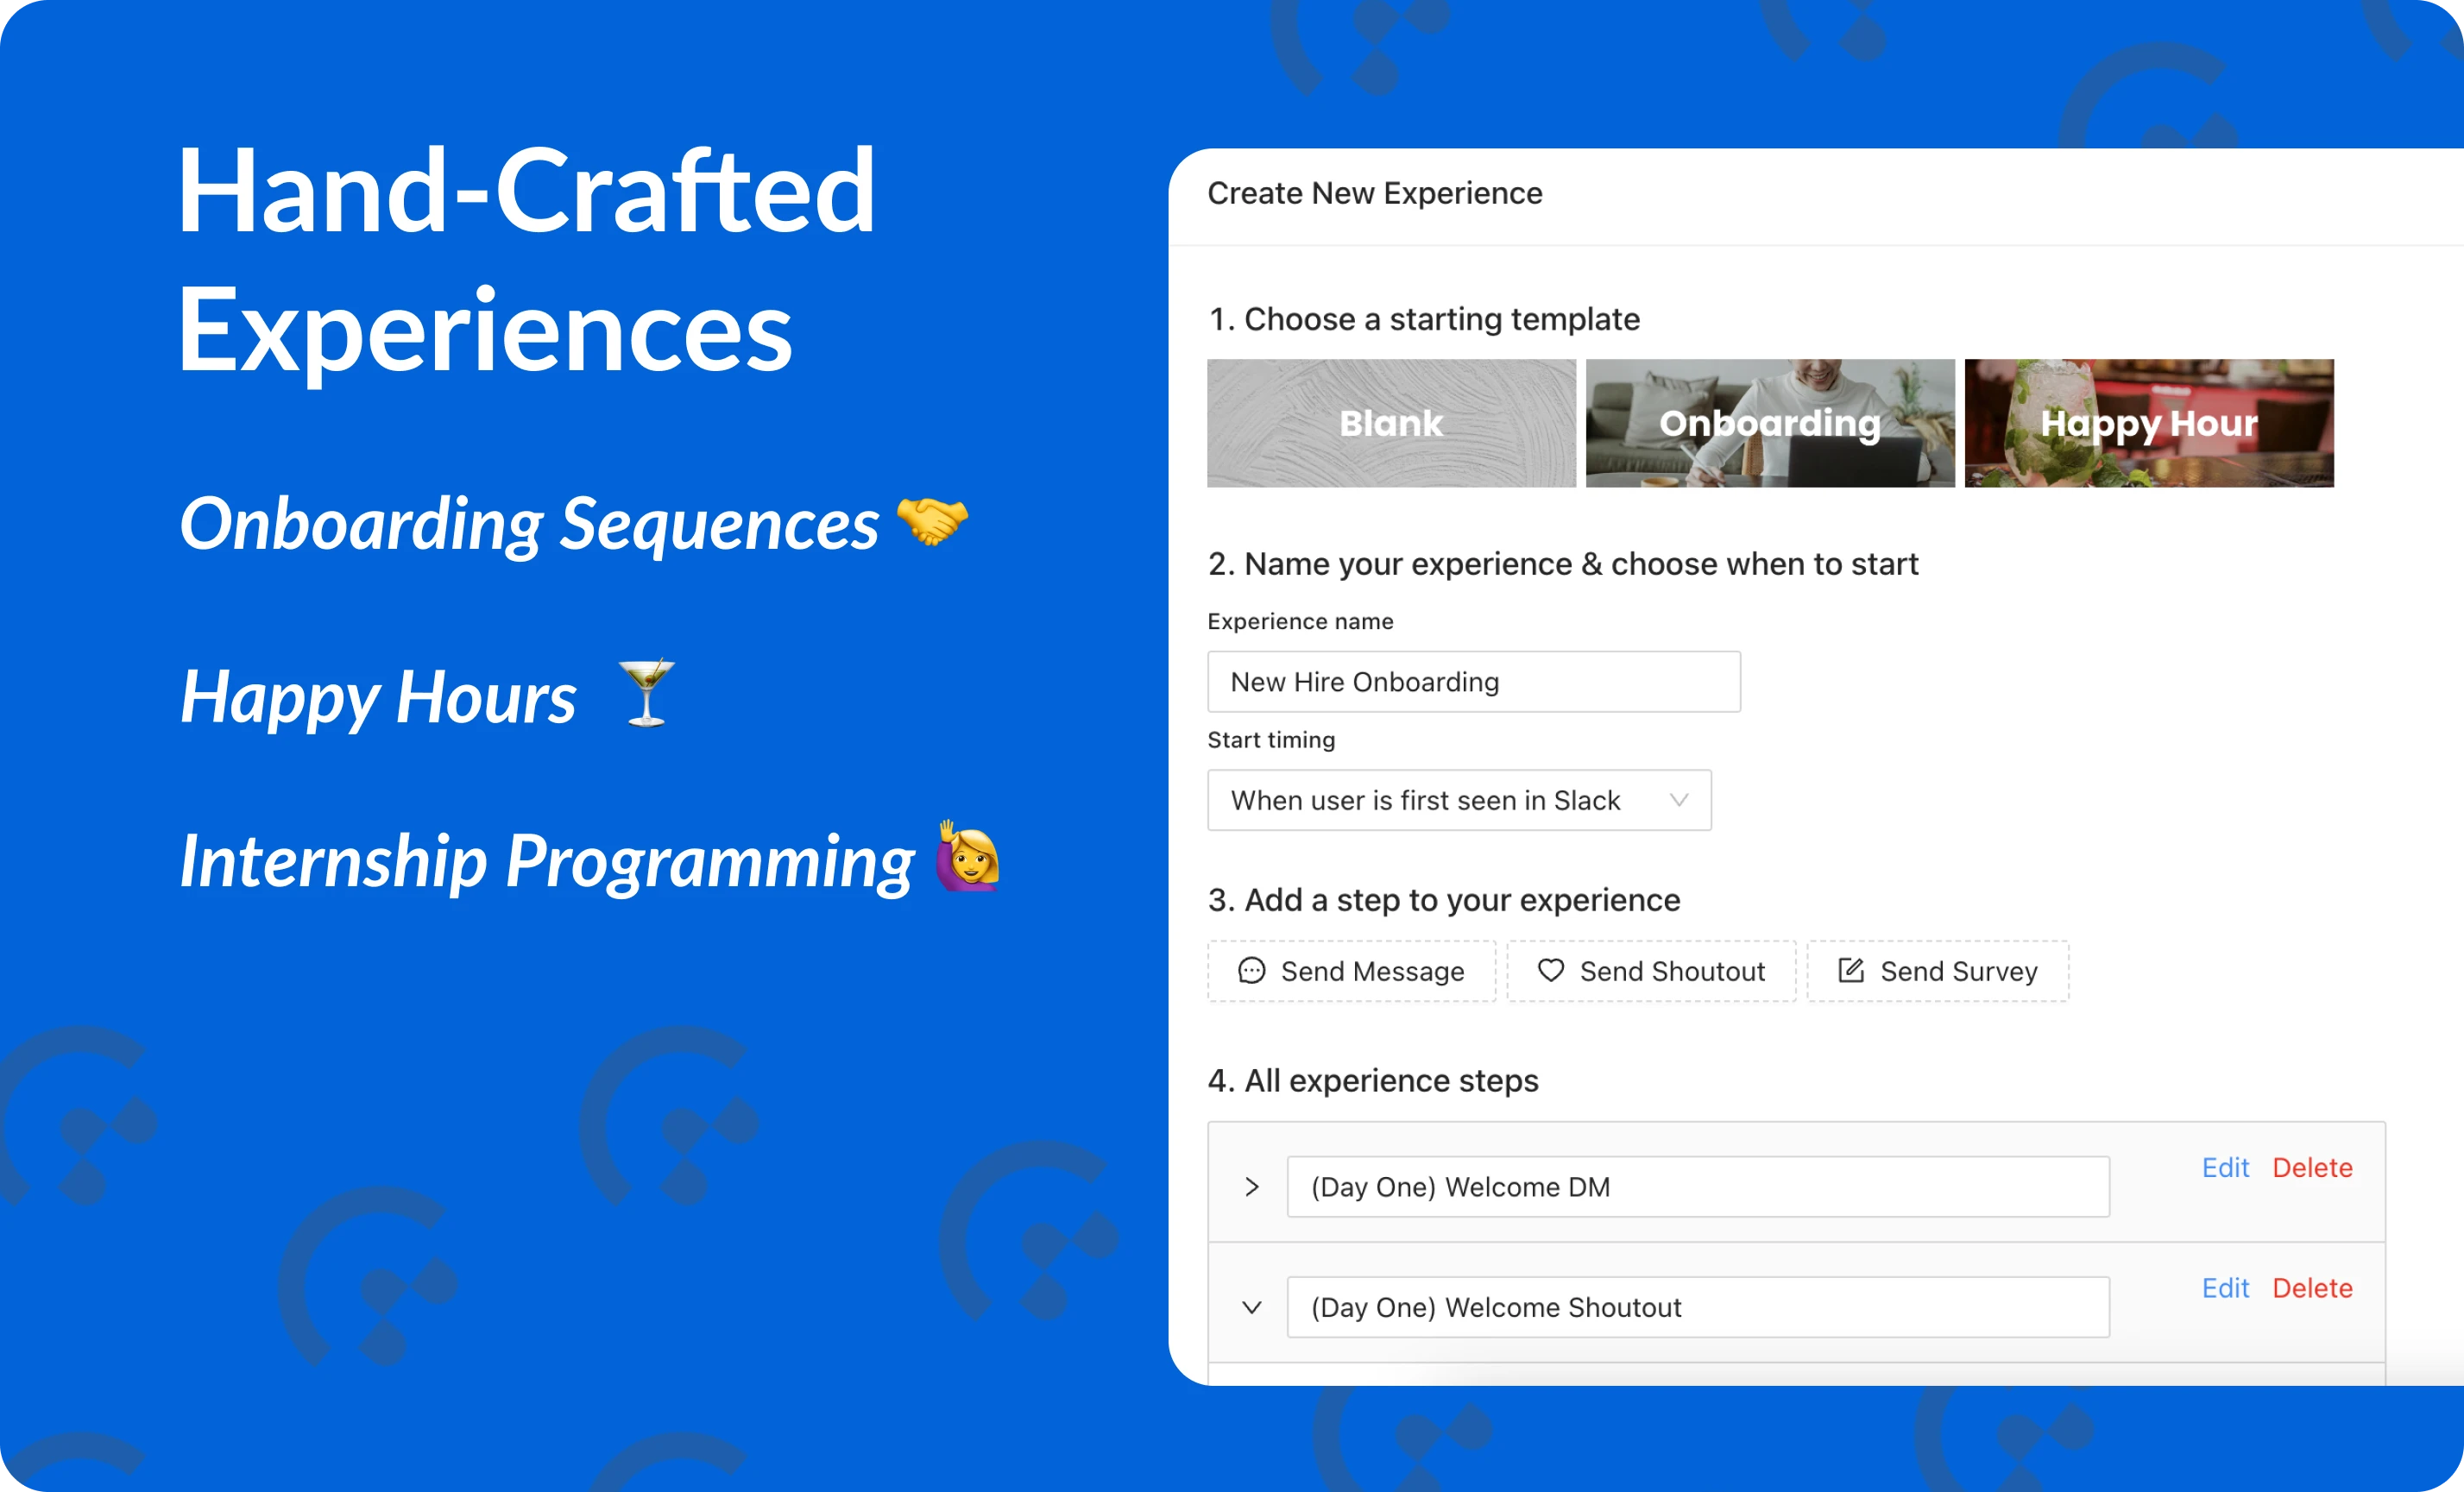Click Edit on Welcome DM step
Screen dimensions: 2464x1492
click(2225, 1168)
